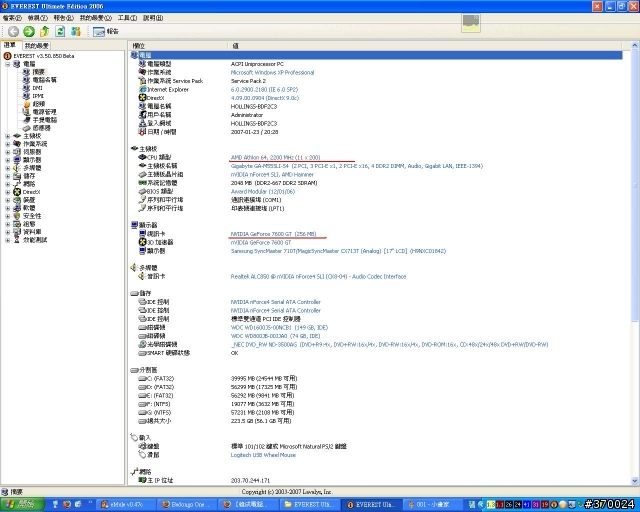Screen dimensions: 640x512
Task: Click the 滑鼠 mouse row icon
Action: point(142,455)
